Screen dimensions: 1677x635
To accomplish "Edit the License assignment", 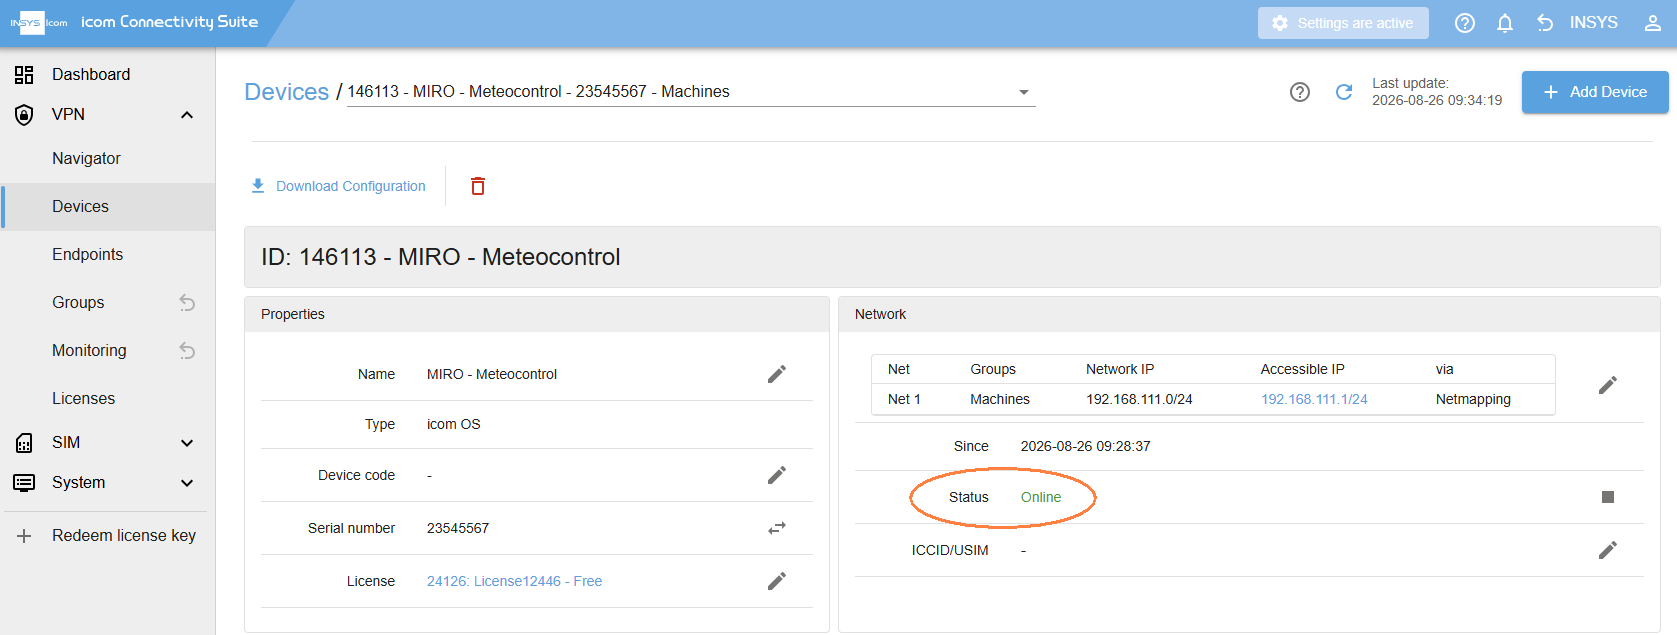I will pyautogui.click(x=777, y=581).
